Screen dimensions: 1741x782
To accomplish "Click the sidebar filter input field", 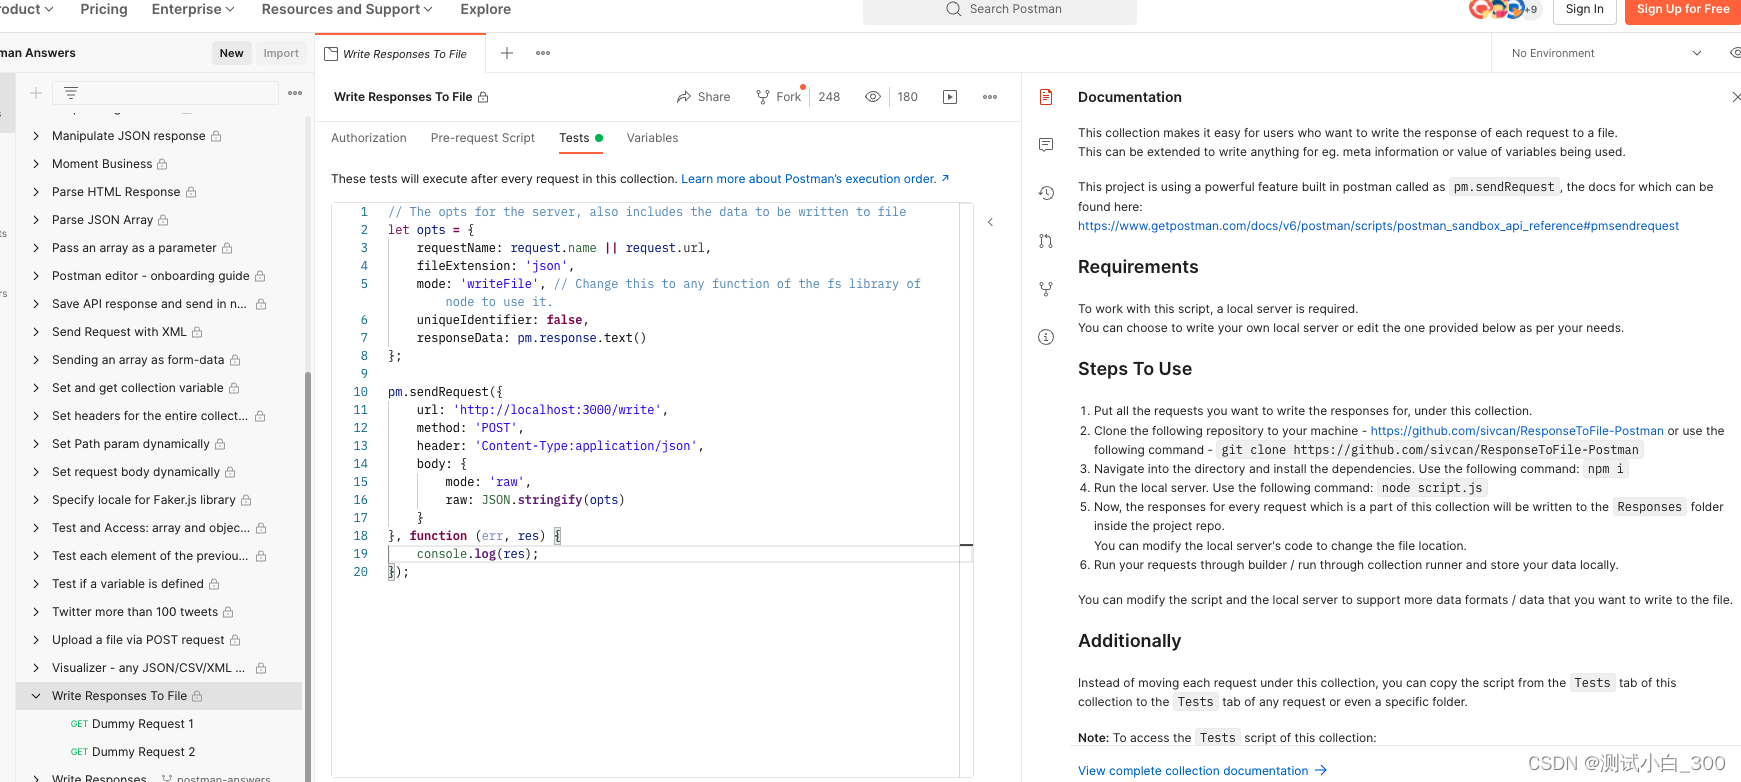I will coord(166,93).
